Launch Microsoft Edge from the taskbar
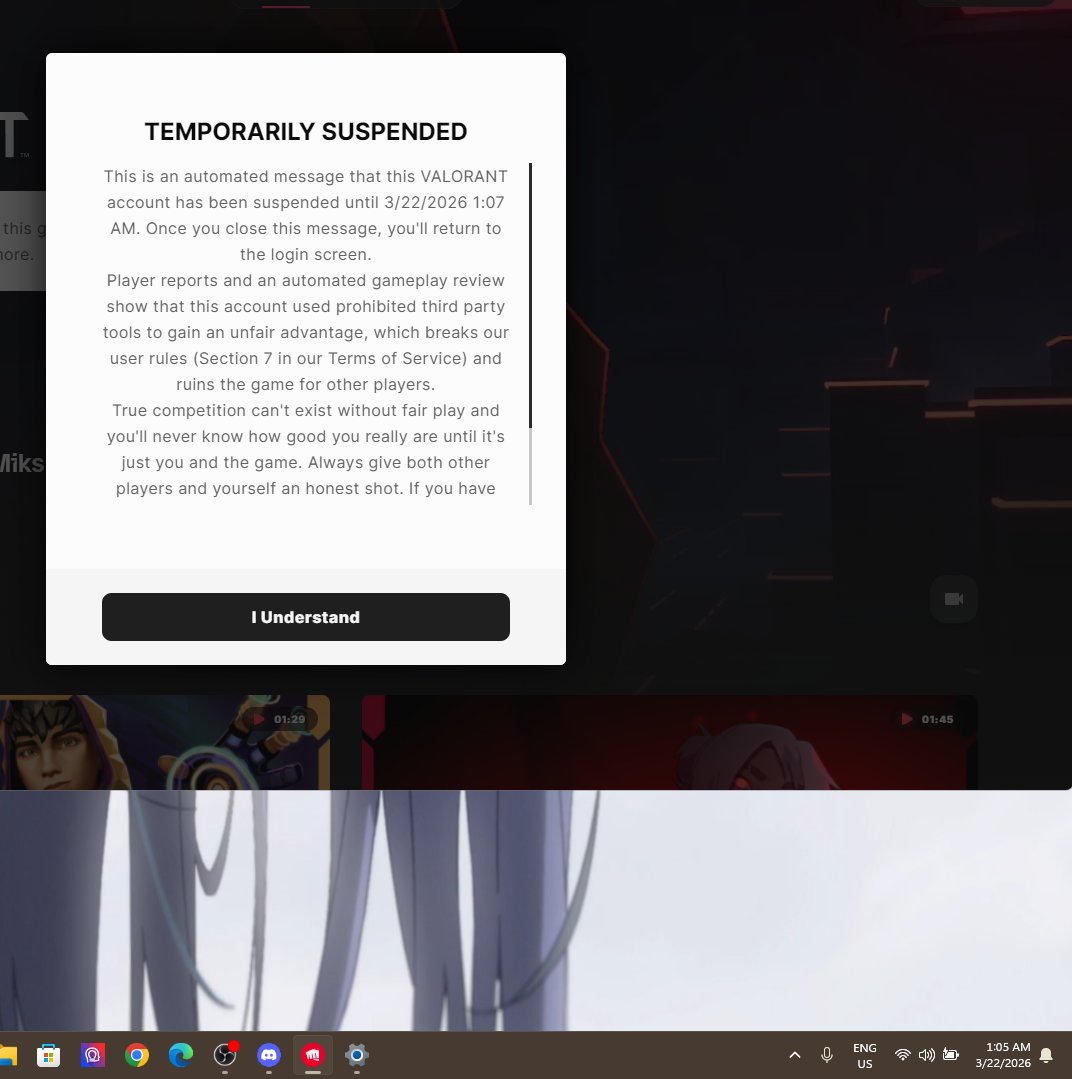Viewport: 1072px width, 1079px height. tap(180, 1055)
